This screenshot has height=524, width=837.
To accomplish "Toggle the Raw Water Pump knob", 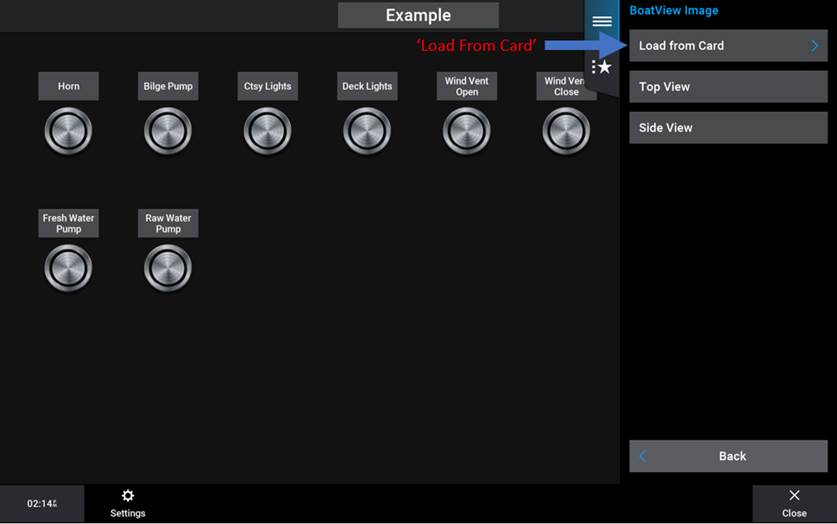I will click(x=168, y=268).
